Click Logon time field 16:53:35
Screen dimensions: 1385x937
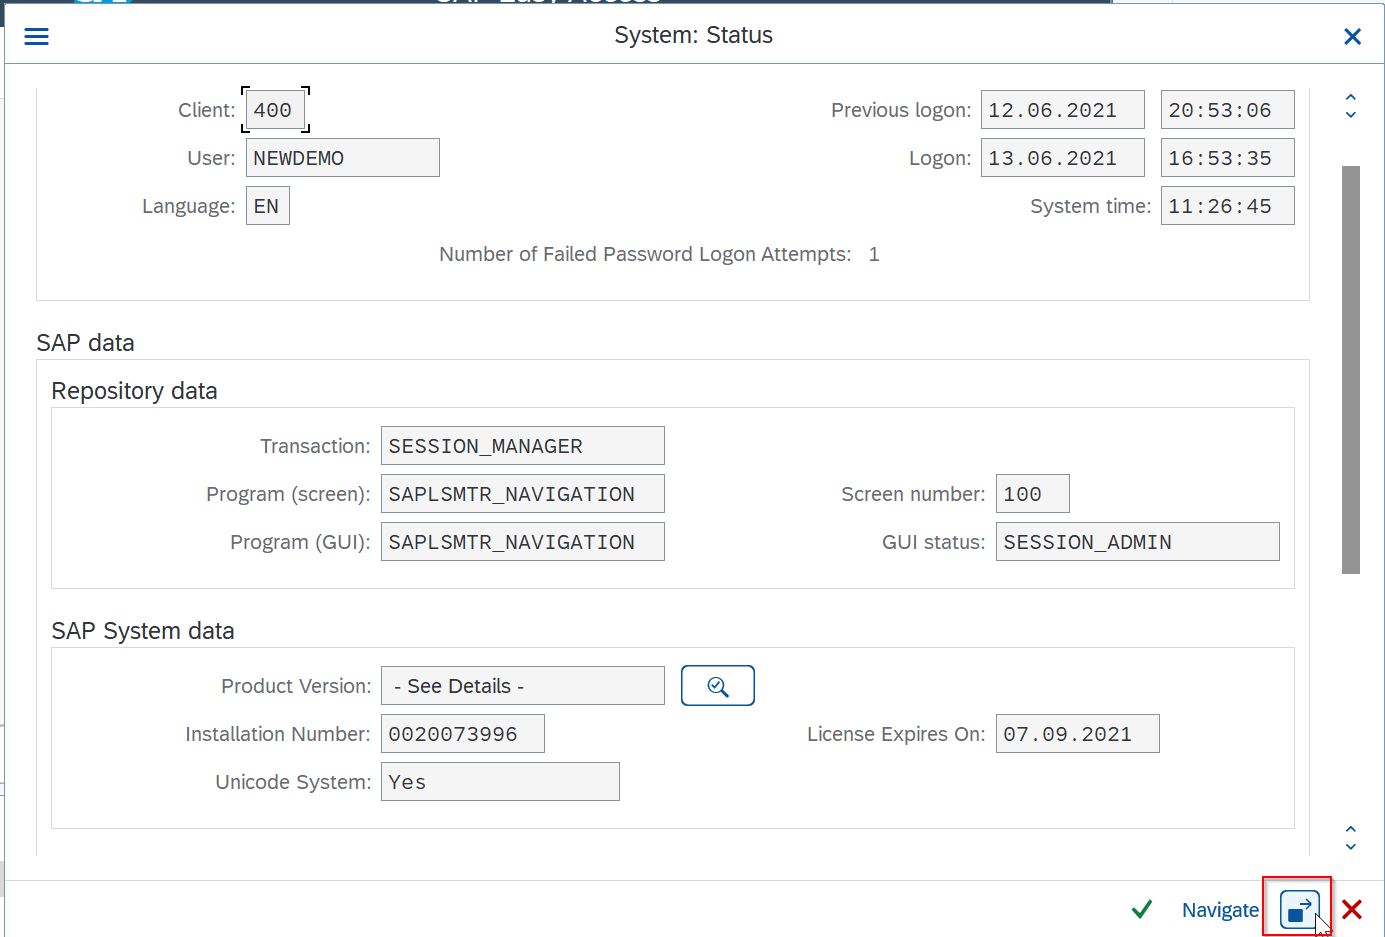[1227, 158]
